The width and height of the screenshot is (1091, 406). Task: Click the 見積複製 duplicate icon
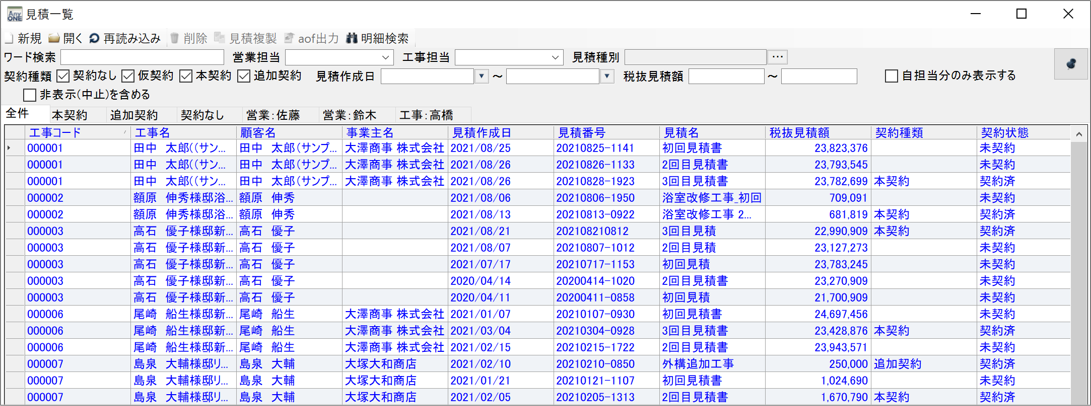(220, 38)
